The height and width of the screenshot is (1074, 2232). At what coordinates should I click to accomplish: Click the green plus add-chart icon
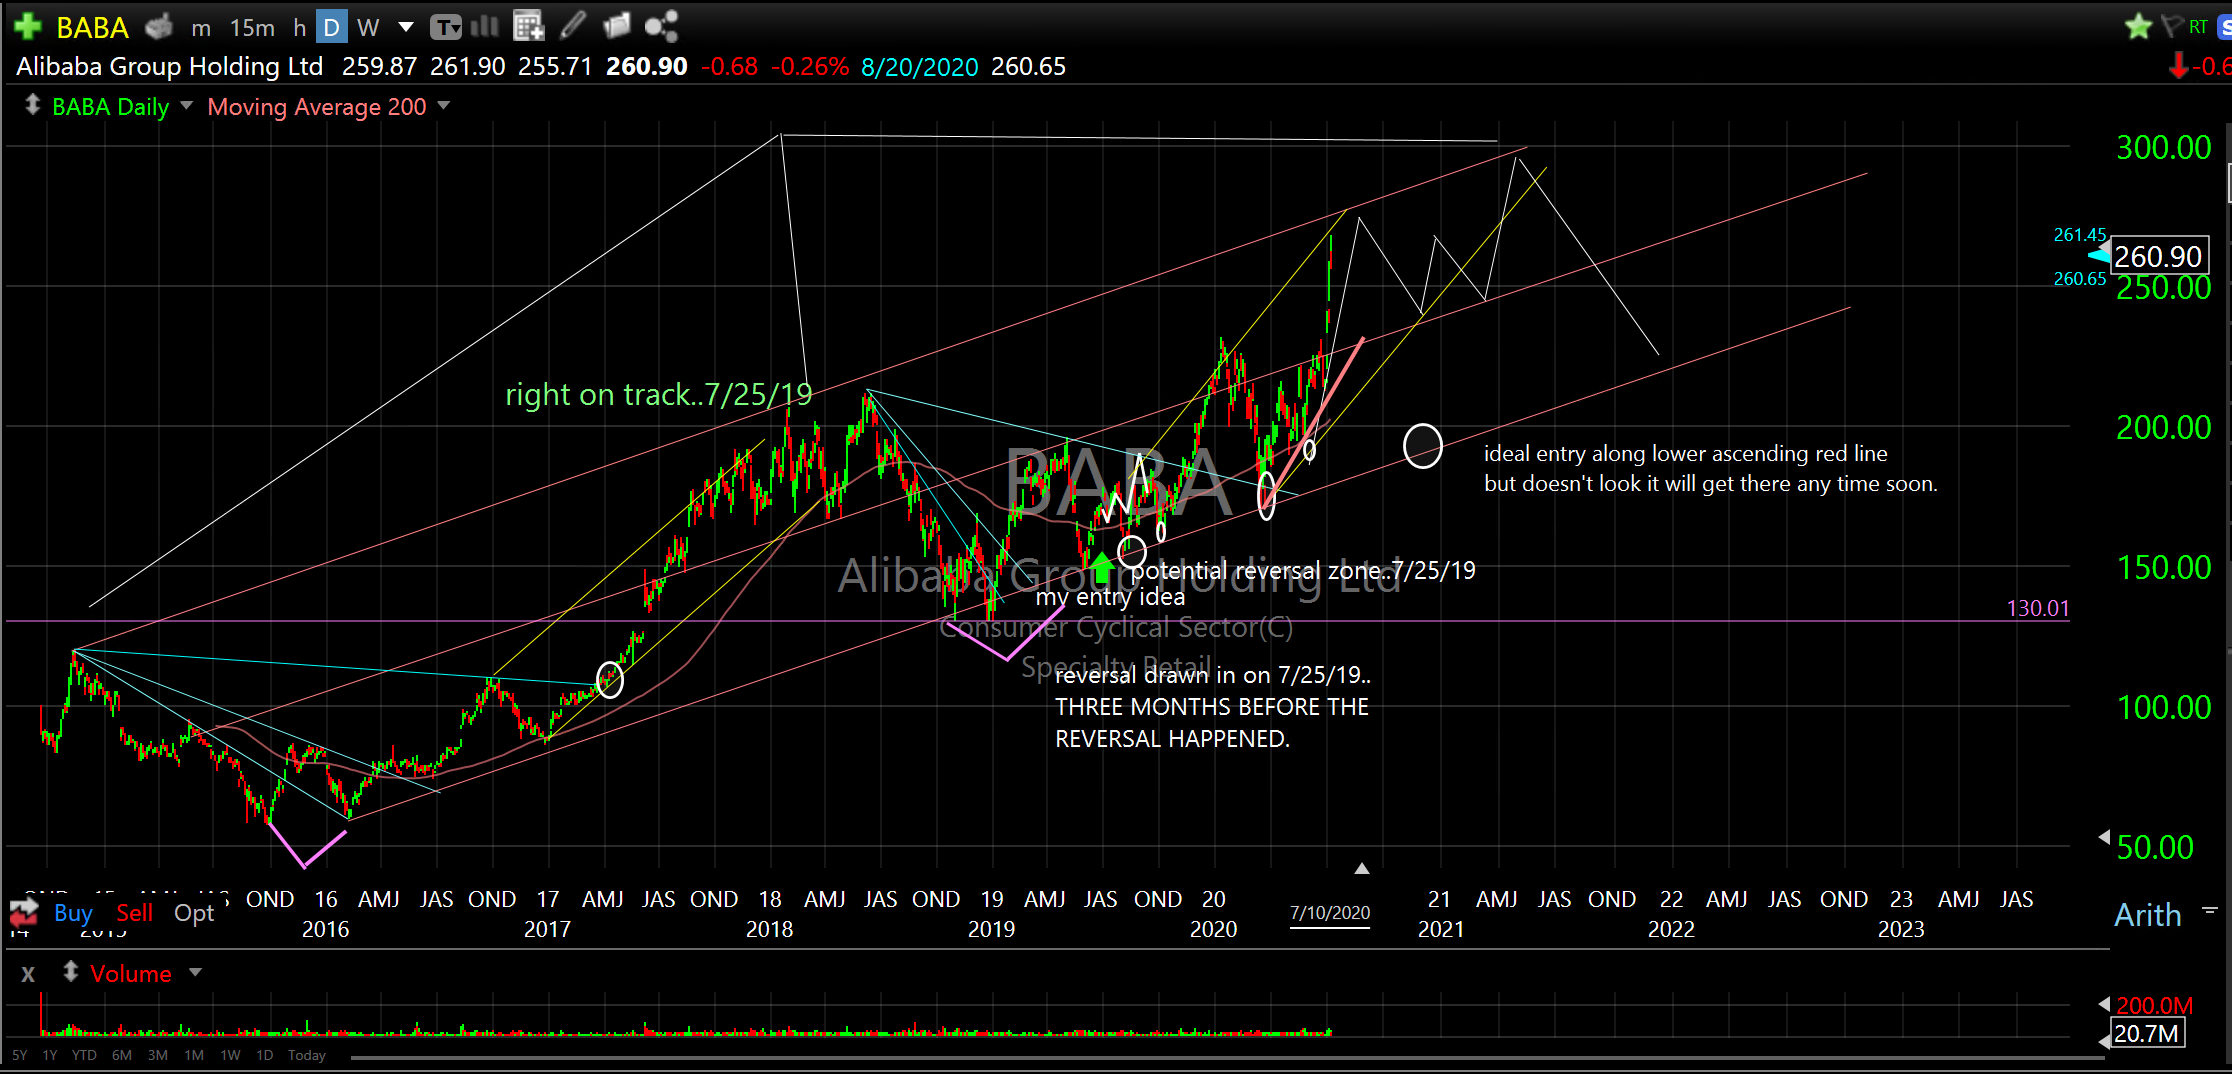[27, 27]
